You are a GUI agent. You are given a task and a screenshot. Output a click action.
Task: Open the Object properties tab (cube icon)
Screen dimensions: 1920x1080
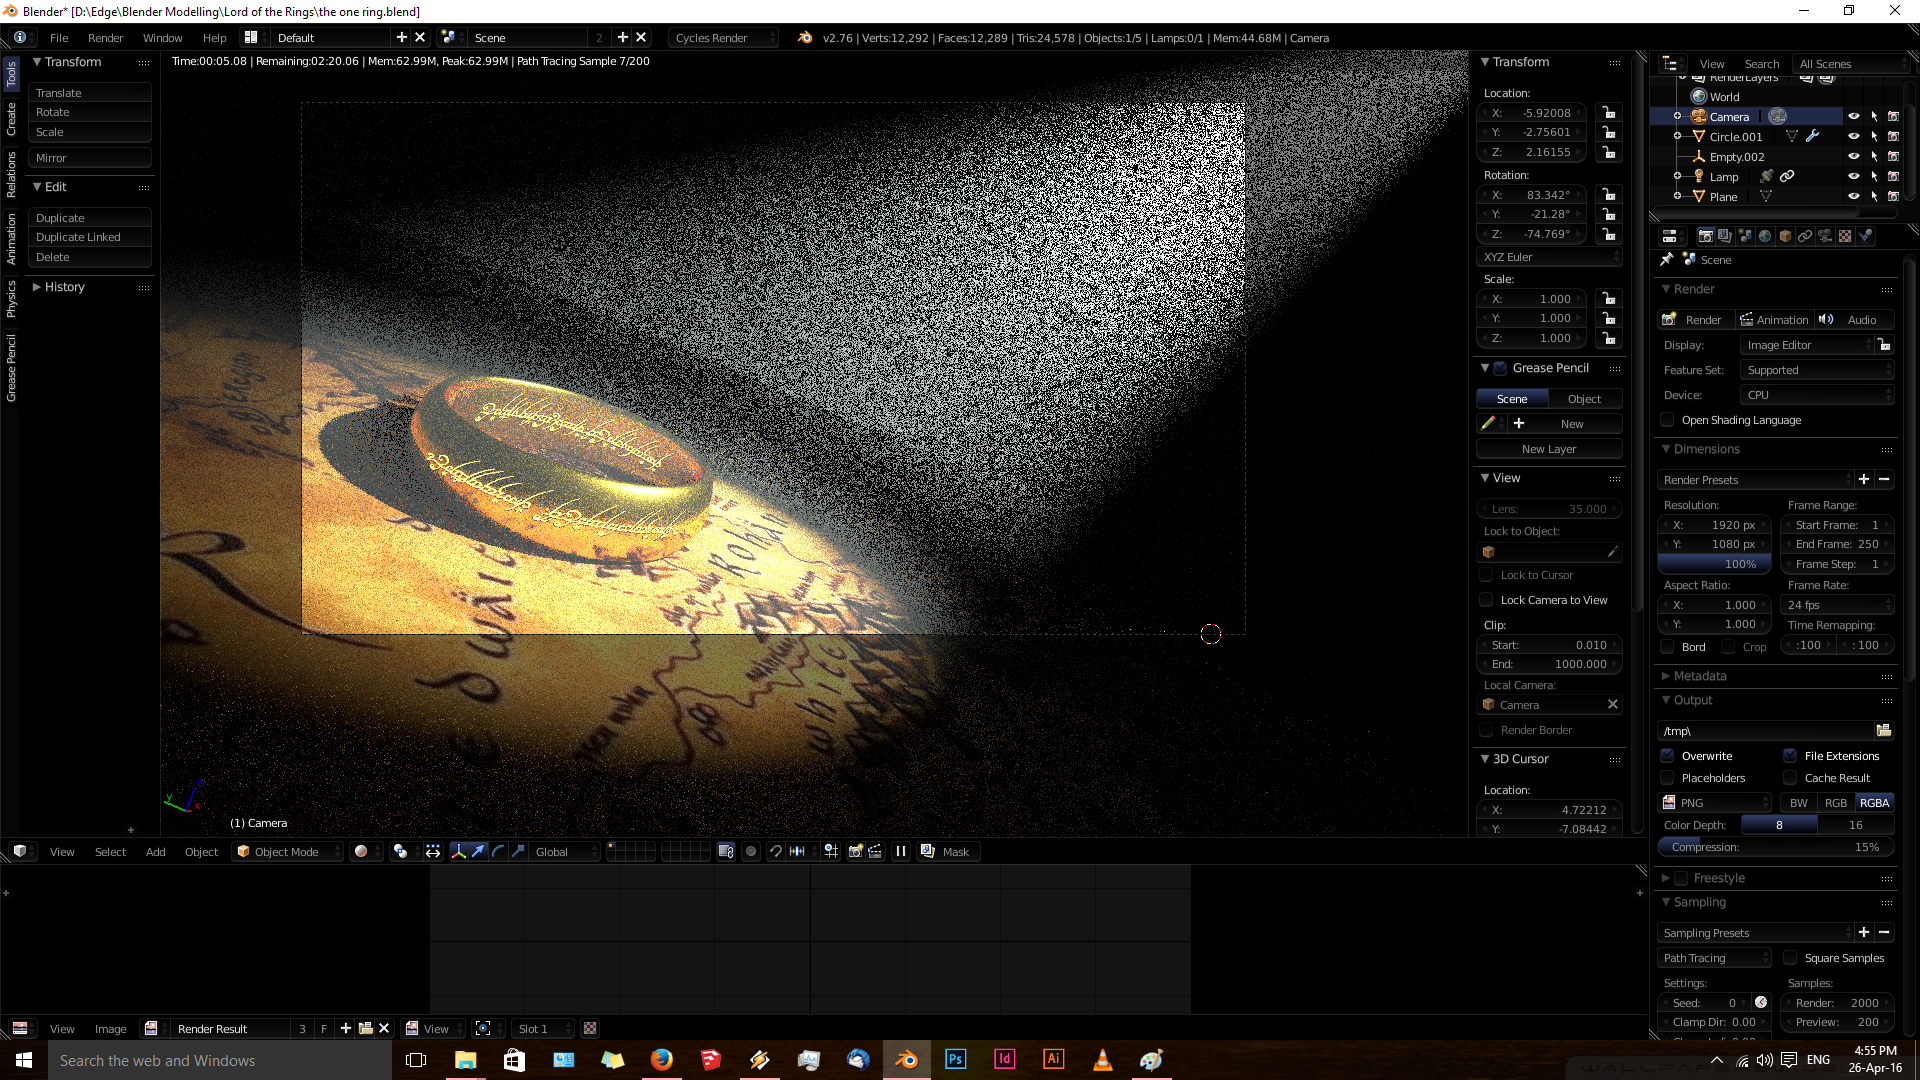coord(1785,236)
